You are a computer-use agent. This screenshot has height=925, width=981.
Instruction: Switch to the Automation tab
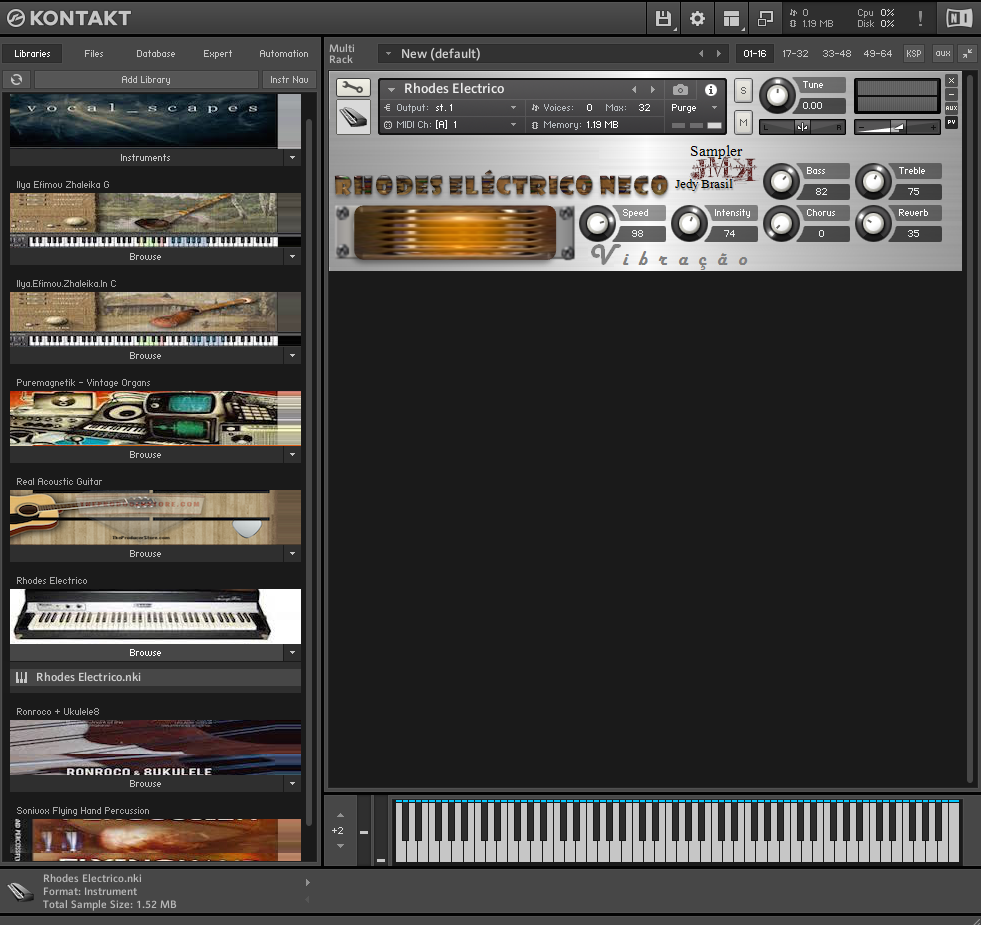coord(284,54)
